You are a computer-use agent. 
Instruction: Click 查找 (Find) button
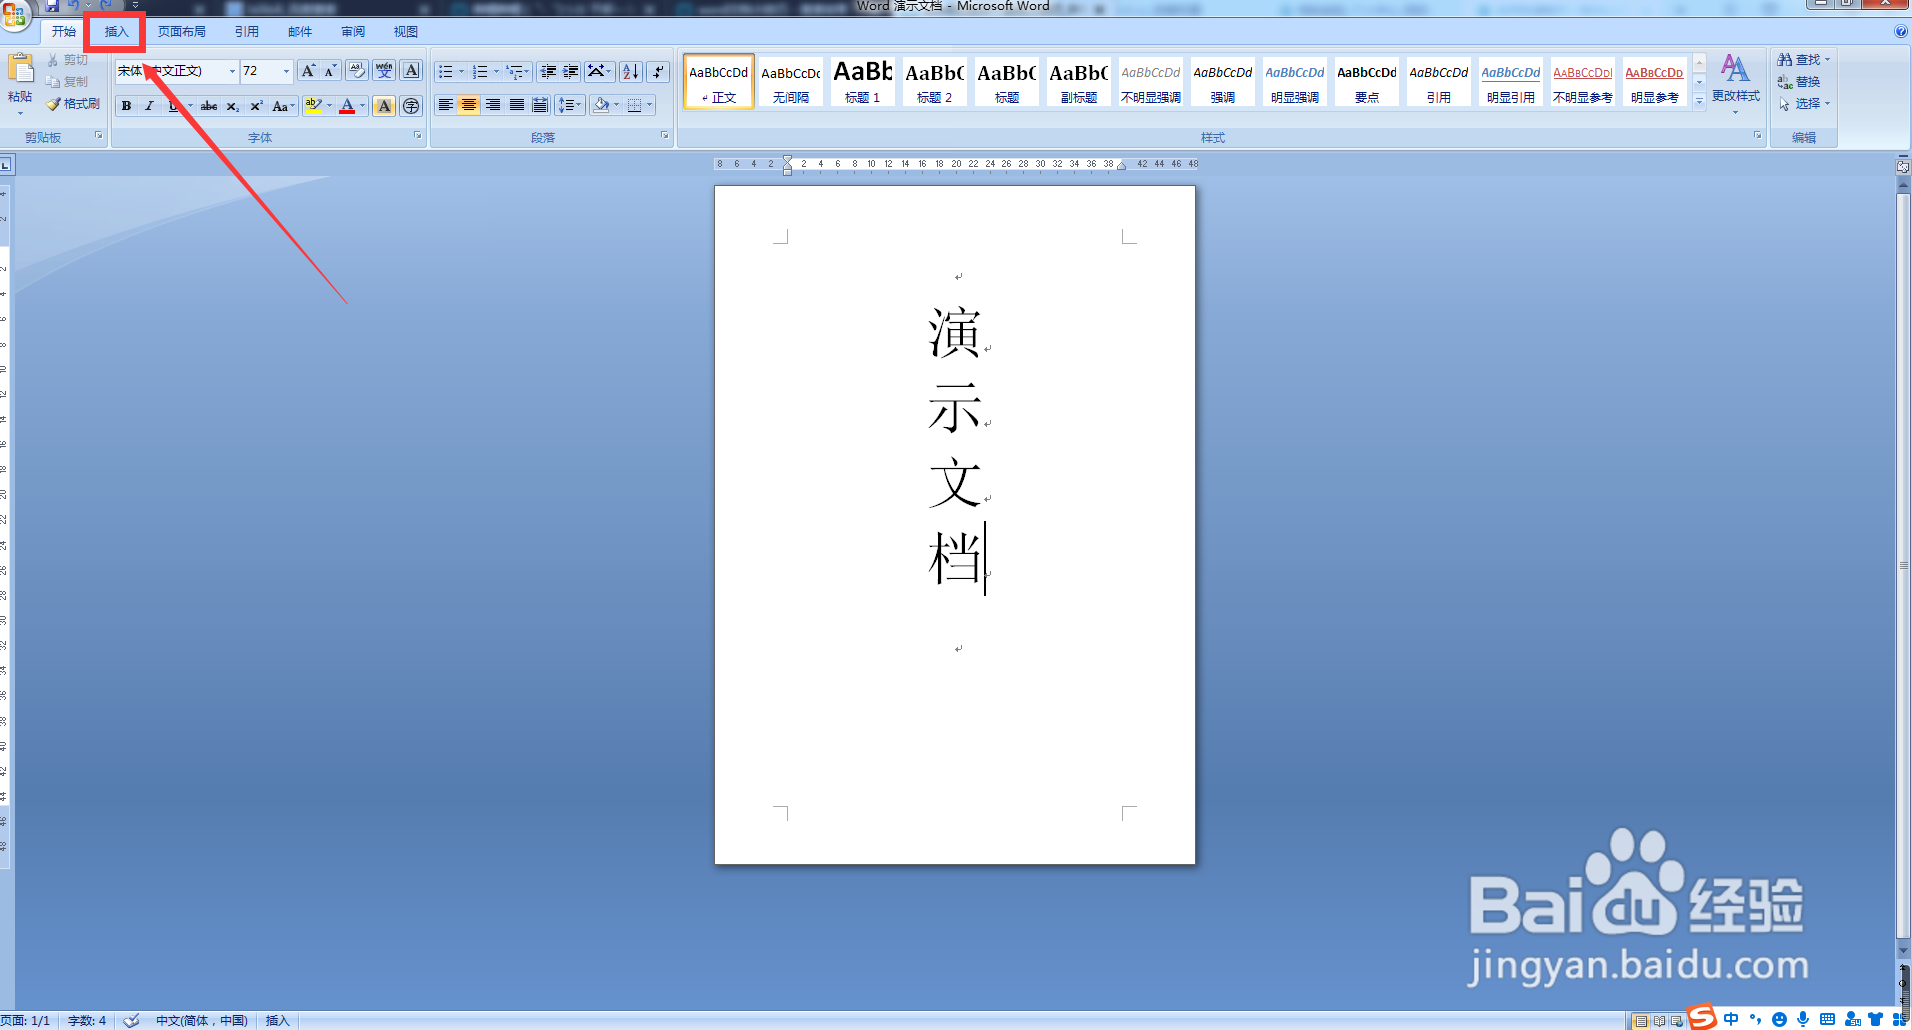(1803, 60)
